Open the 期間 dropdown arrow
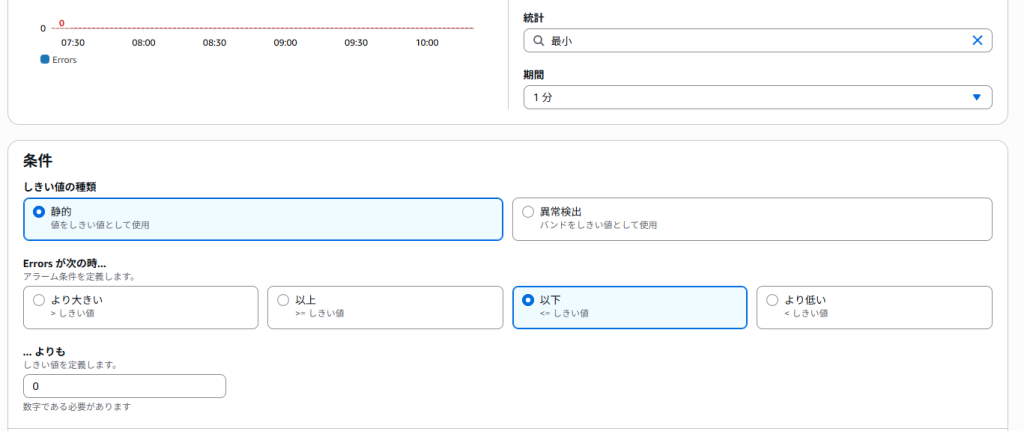Image resolution: width=1024 pixels, height=431 pixels. (976, 97)
